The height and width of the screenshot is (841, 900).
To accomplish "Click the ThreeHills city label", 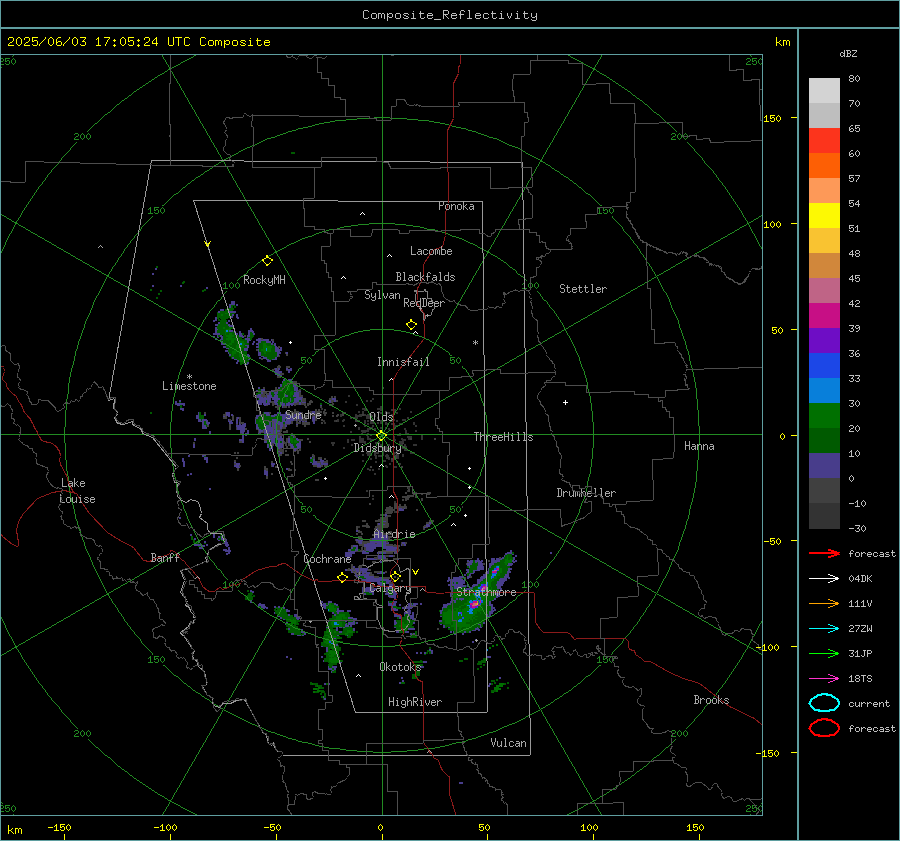I will click(x=503, y=437).
